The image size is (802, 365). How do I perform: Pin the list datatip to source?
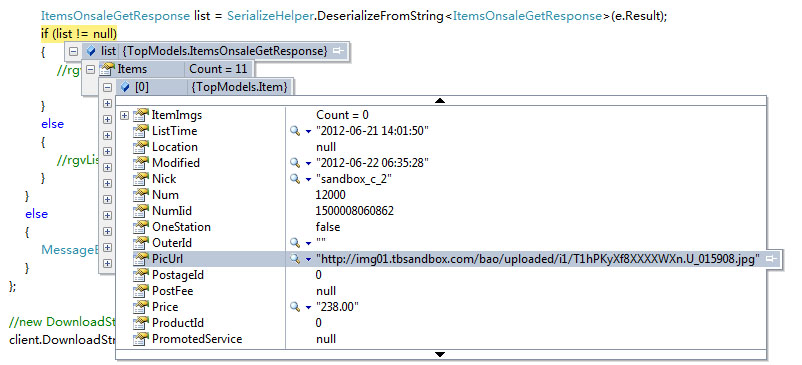[x=338, y=51]
